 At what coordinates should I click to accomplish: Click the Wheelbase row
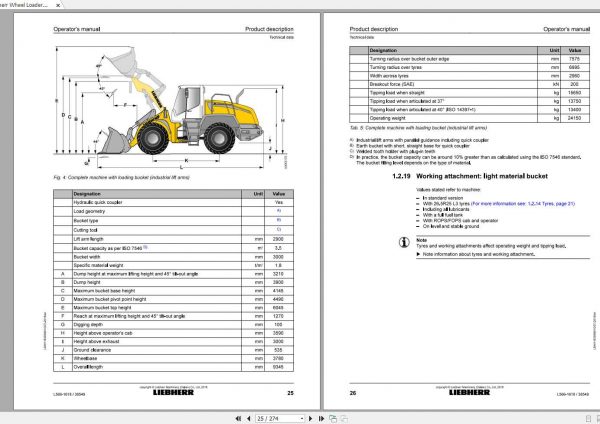point(173,358)
